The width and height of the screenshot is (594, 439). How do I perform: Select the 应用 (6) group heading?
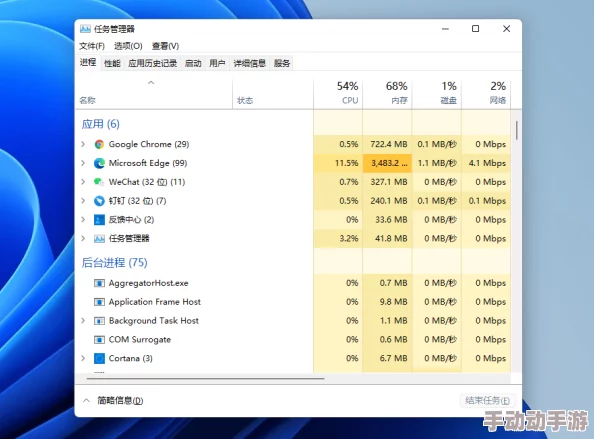click(100, 124)
